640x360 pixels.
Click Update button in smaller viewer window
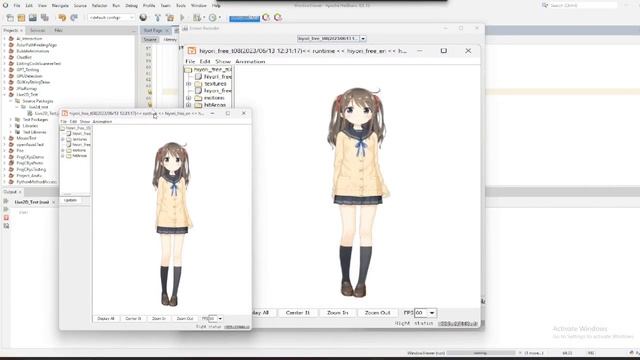(70, 200)
